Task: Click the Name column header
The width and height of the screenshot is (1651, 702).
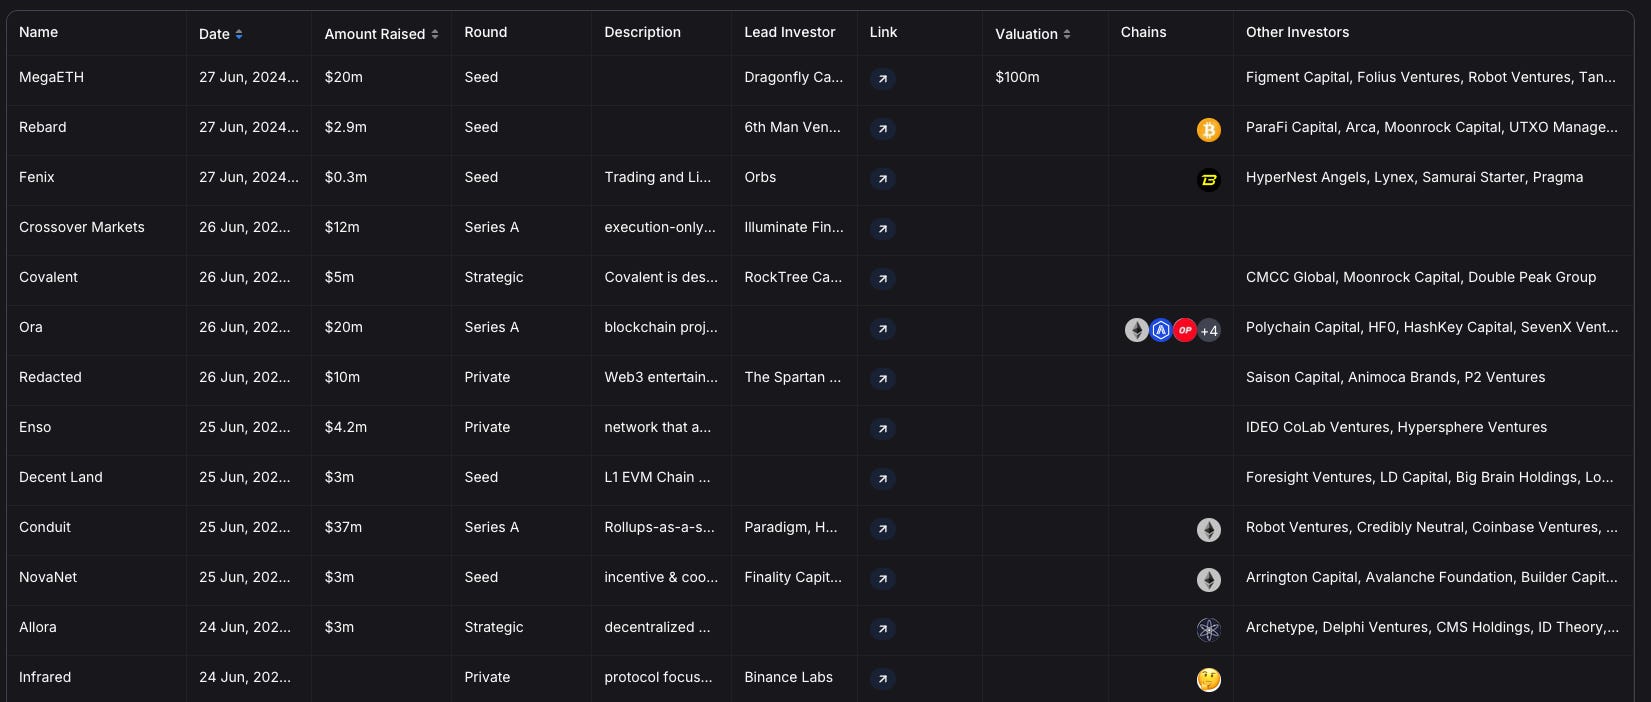Action: point(39,32)
